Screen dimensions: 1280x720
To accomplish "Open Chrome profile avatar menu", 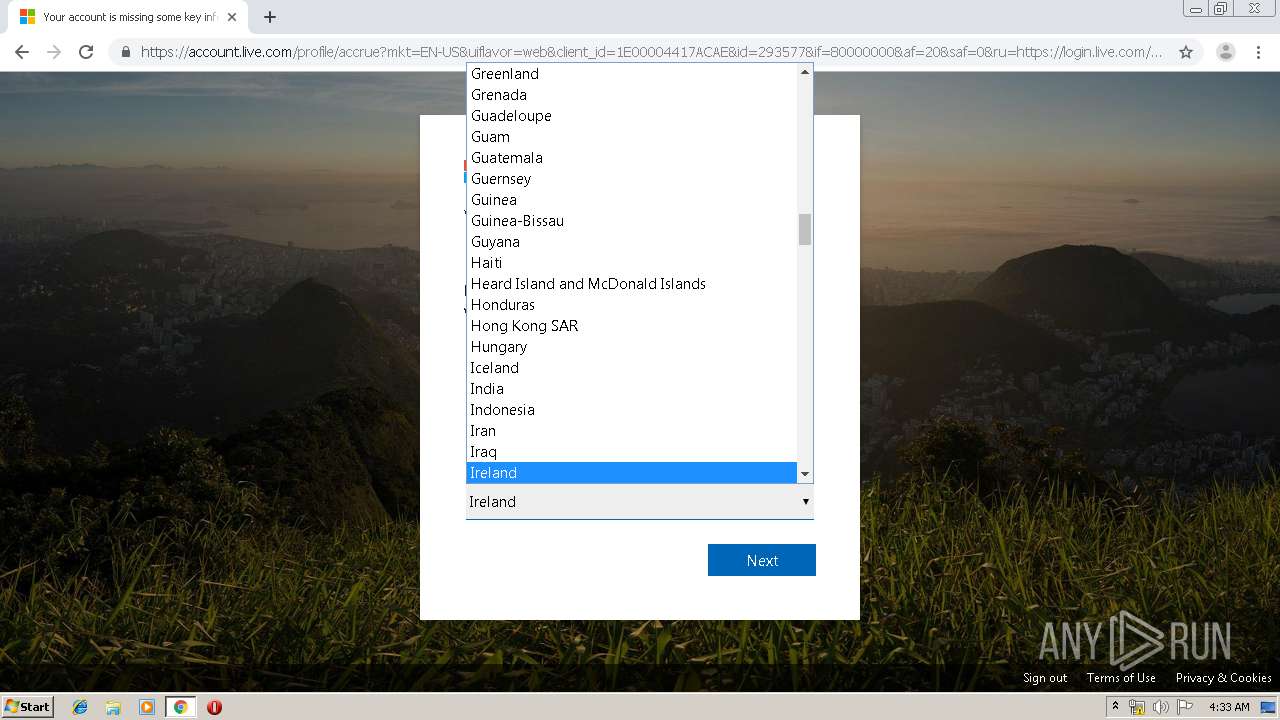I will tap(1226, 52).
